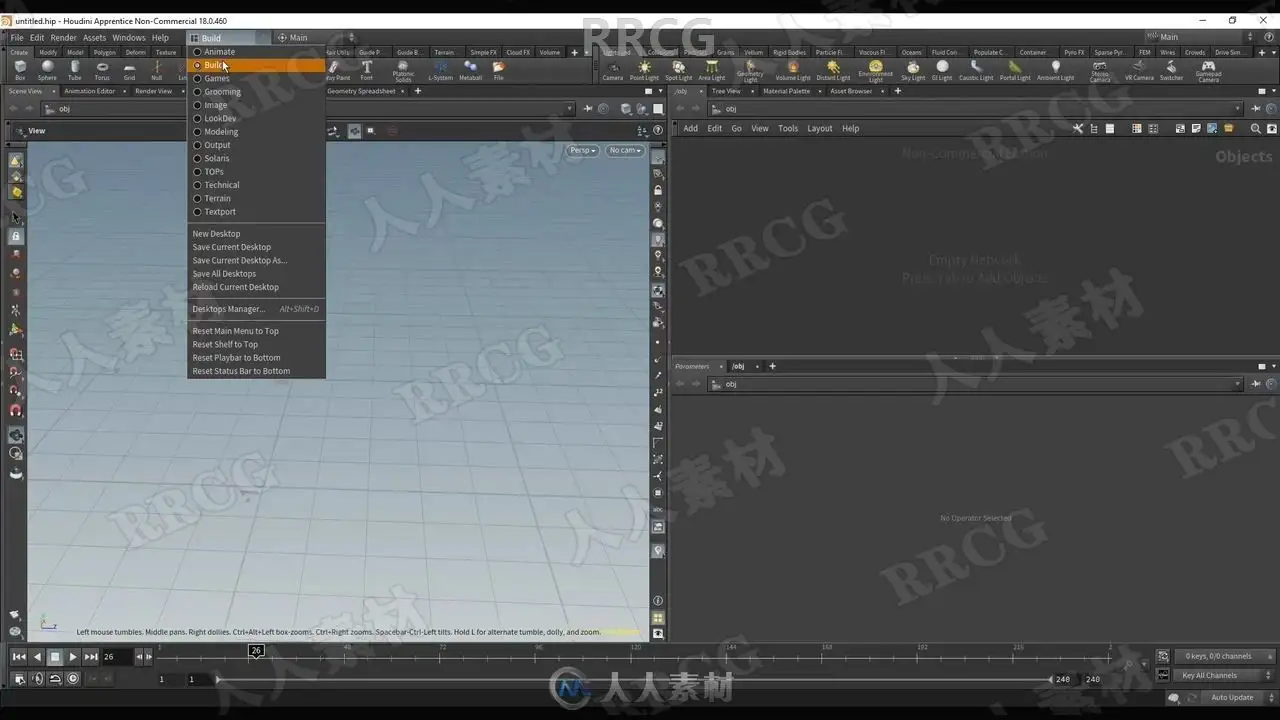This screenshot has height=720, width=1280.
Task: Click Tools in the network editor menu
Action: (788, 128)
